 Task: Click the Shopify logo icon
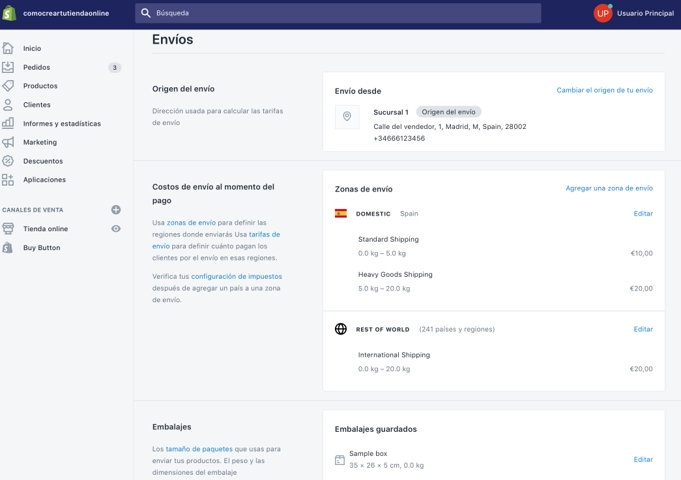coord(10,13)
